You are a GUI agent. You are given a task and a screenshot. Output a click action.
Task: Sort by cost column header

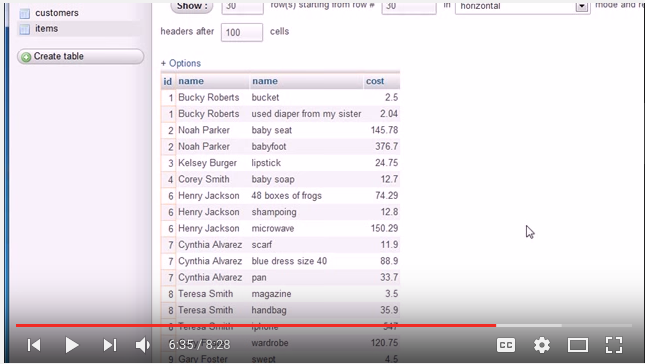(x=375, y=81)
